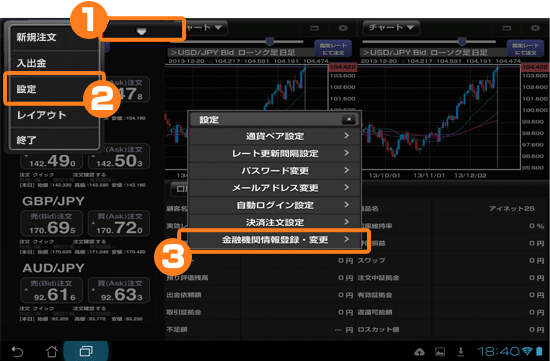Open the top menu dropdown arrow

(x=141, y=32)
